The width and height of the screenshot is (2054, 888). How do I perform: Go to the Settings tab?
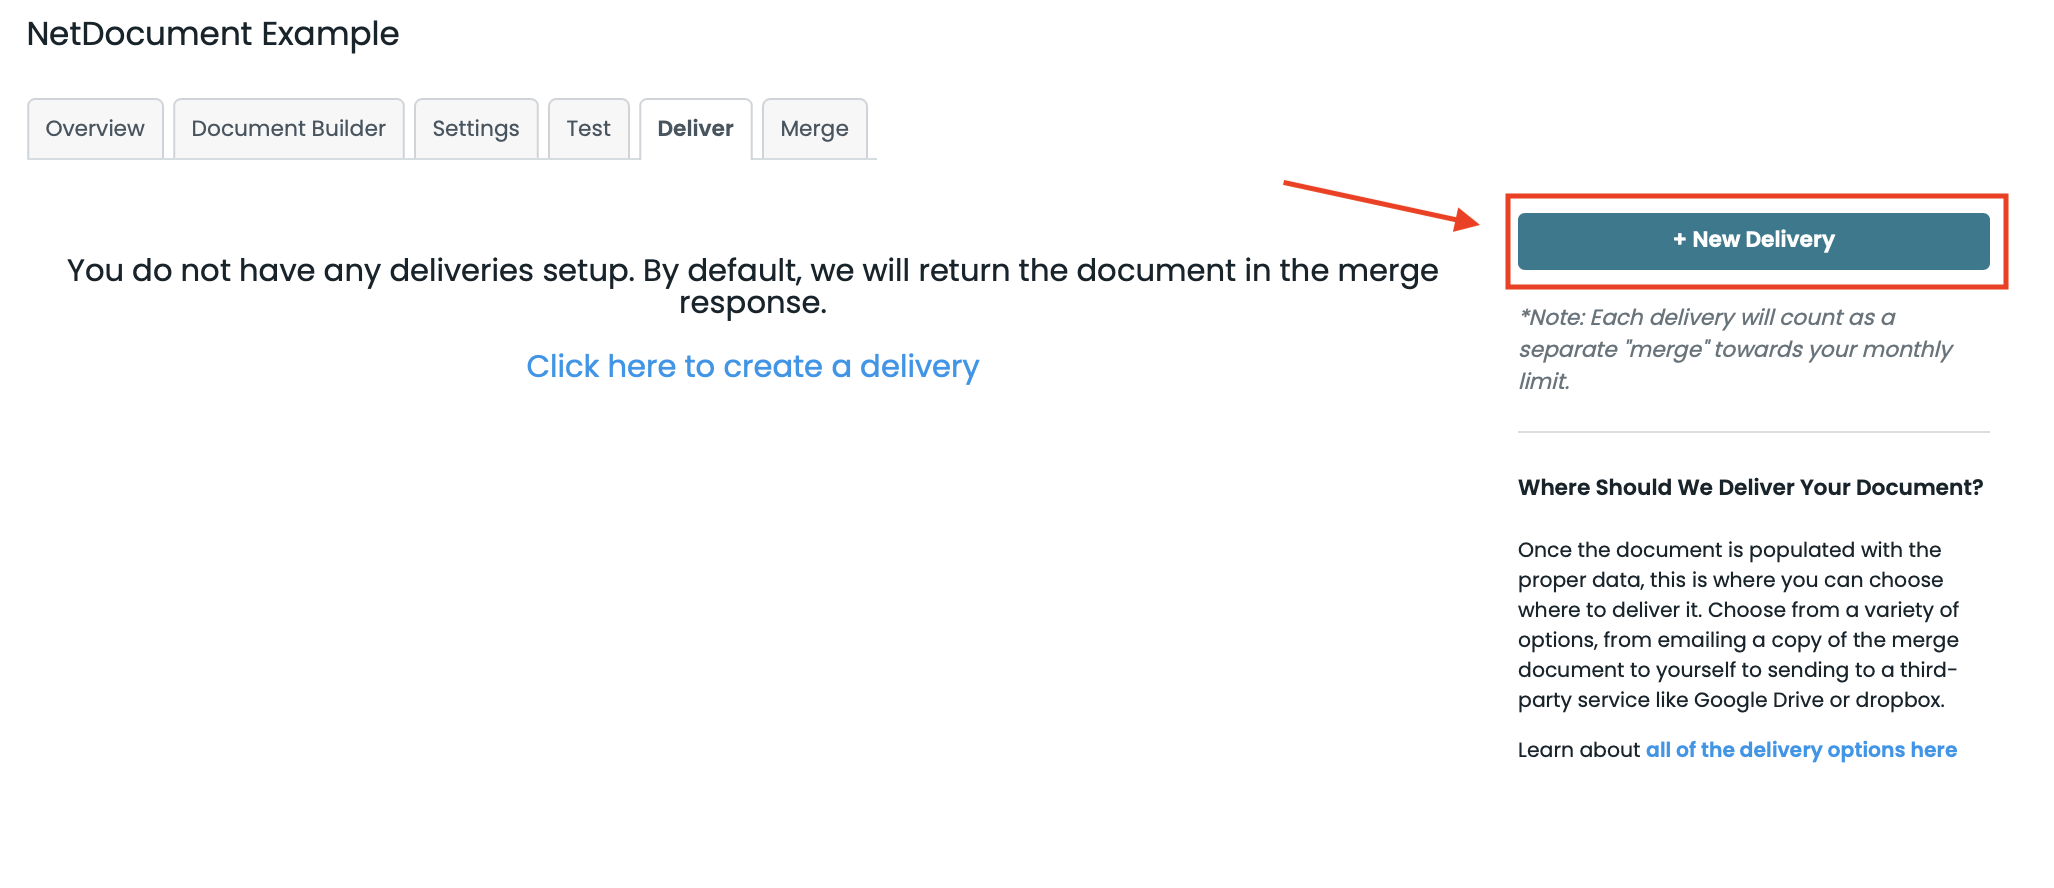click(x=475, y=129)
